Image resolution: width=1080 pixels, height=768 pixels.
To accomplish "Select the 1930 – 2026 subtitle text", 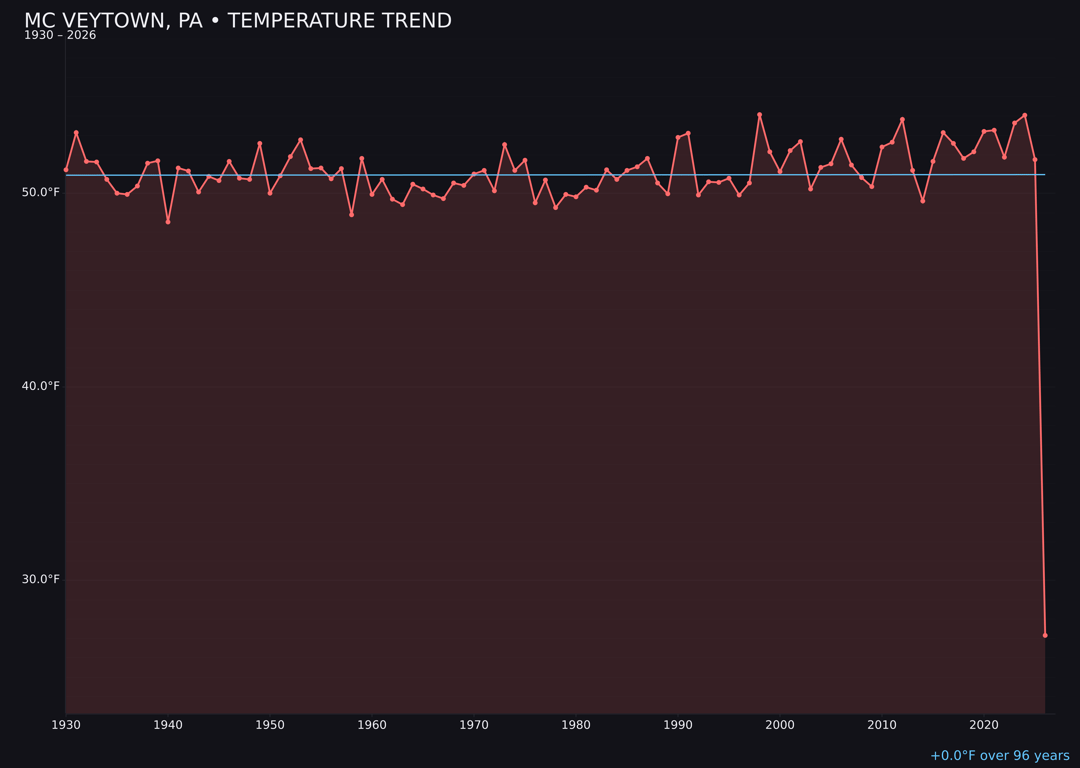I will click(60, 34).
